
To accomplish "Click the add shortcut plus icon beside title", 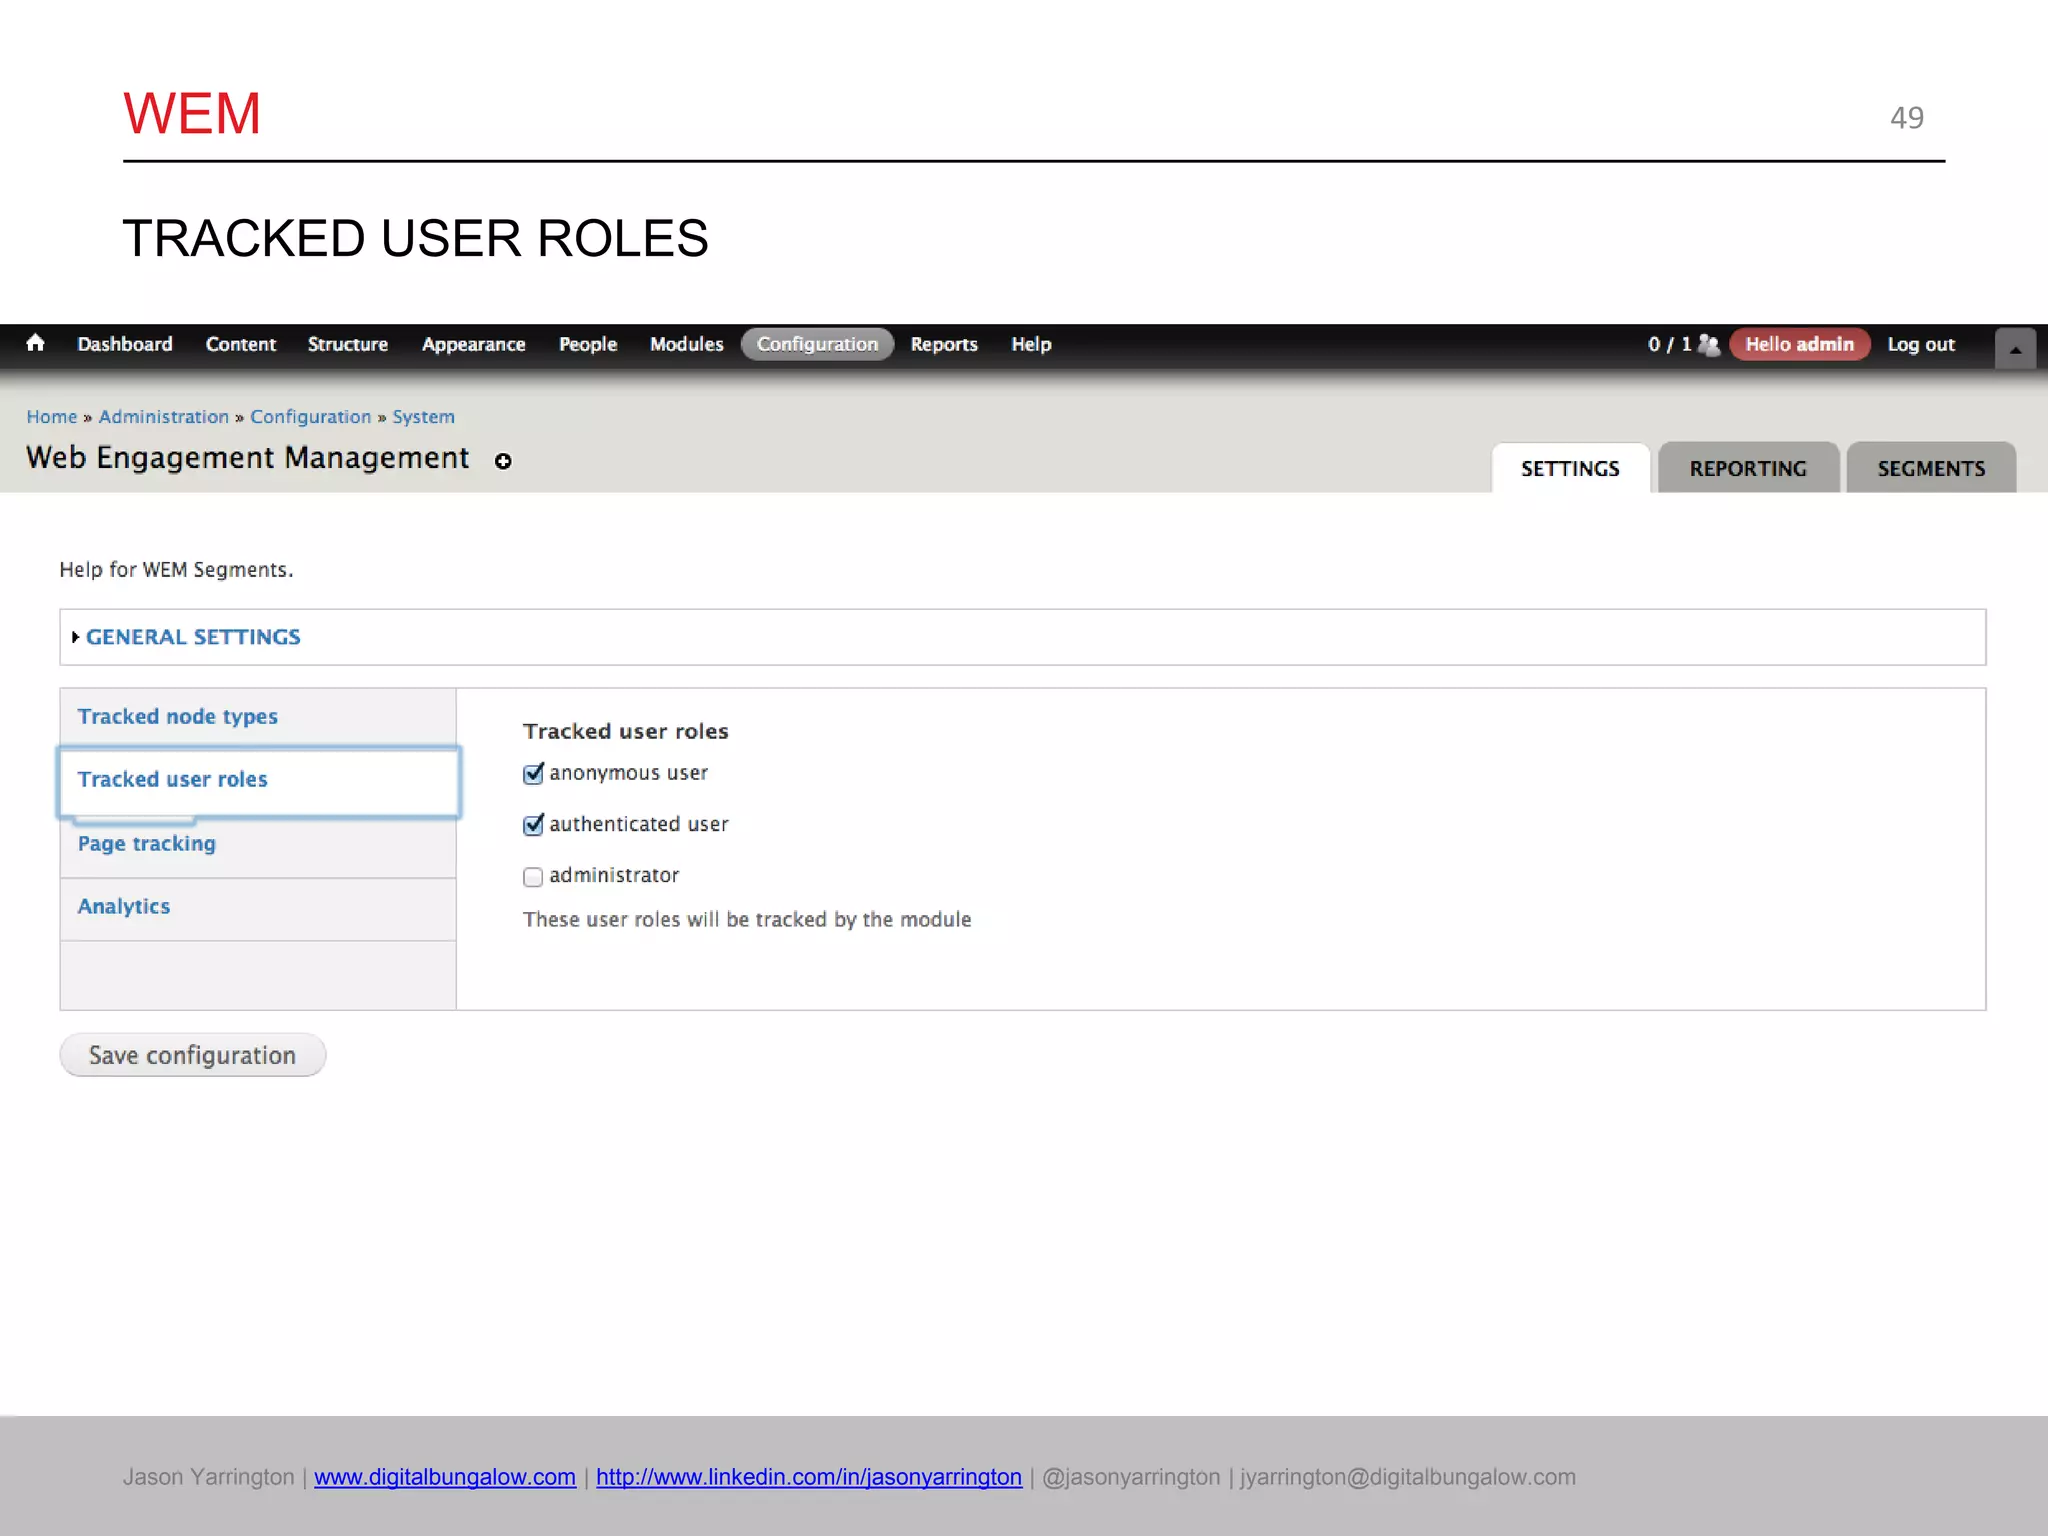I will 503,461.
